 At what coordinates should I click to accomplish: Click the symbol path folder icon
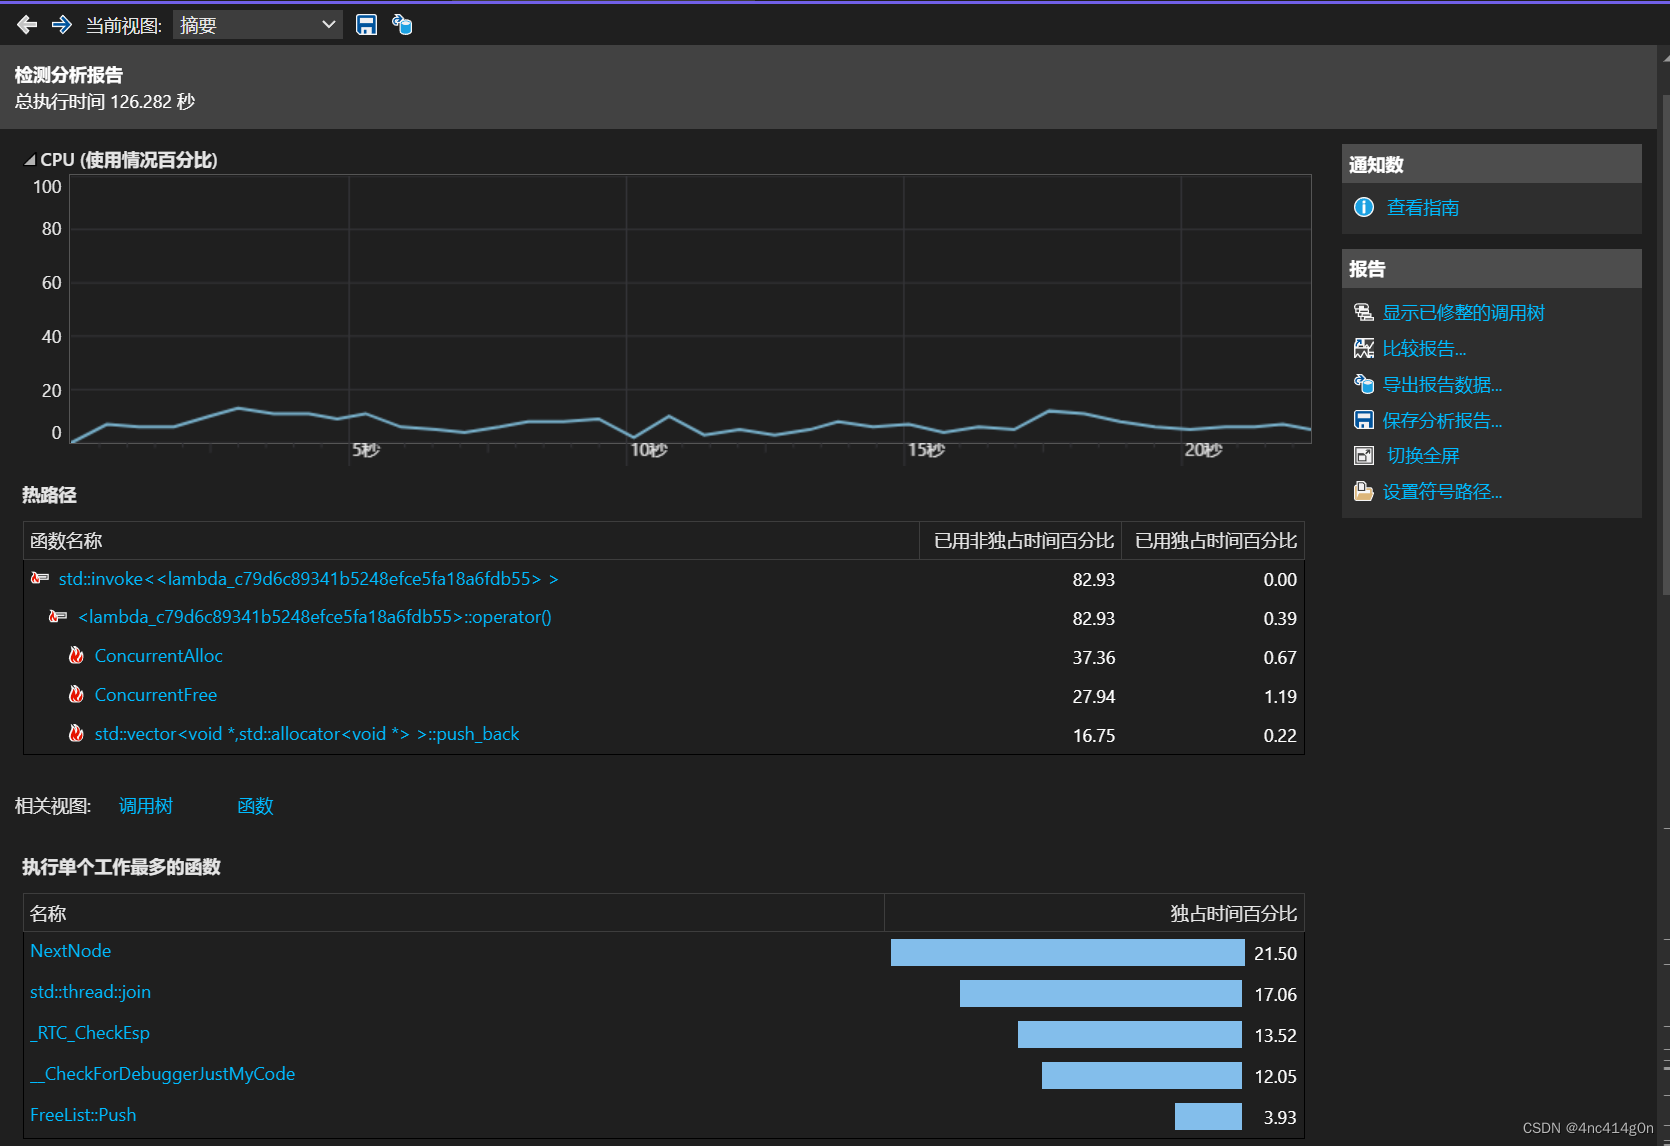[1364, 491]
